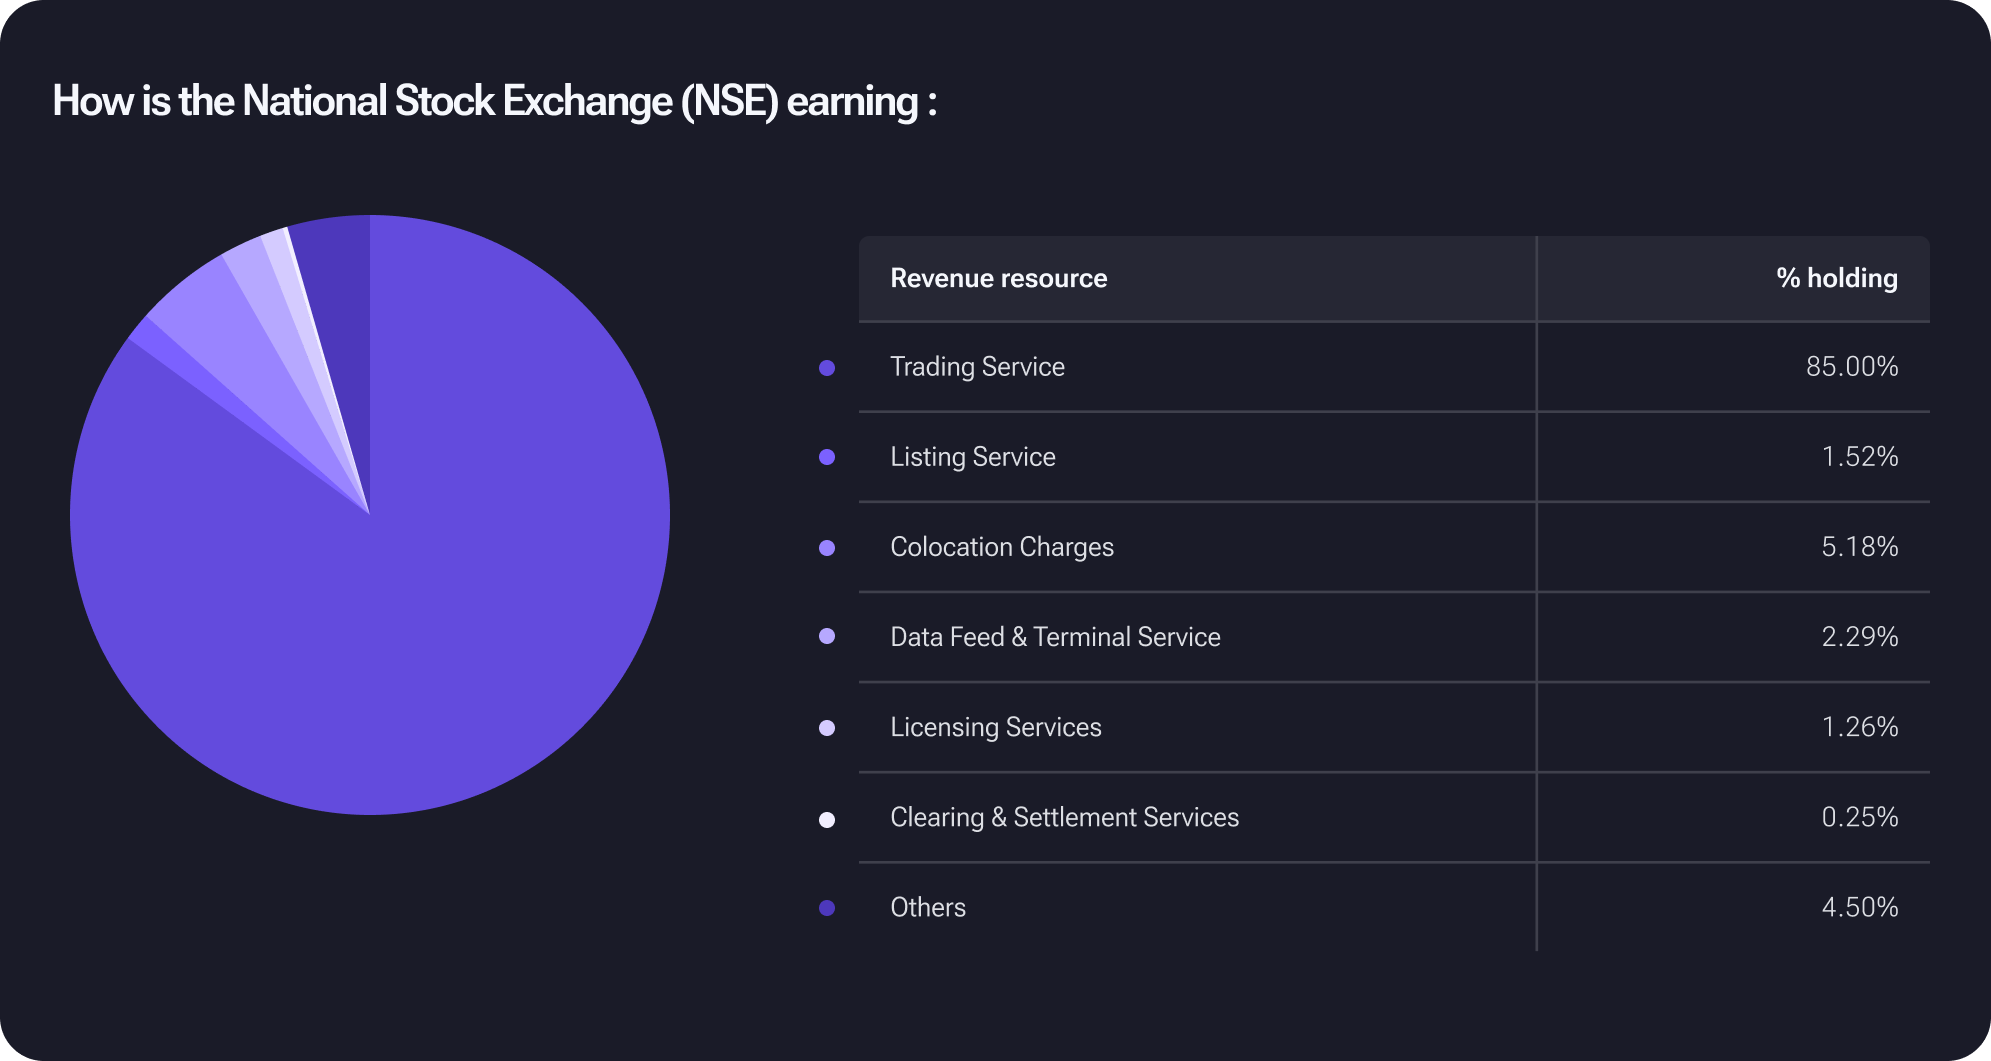The image size is (1991, 1061).
Task: Open the Data Feed & Terminal Service label
Action: pos(1055,637)
